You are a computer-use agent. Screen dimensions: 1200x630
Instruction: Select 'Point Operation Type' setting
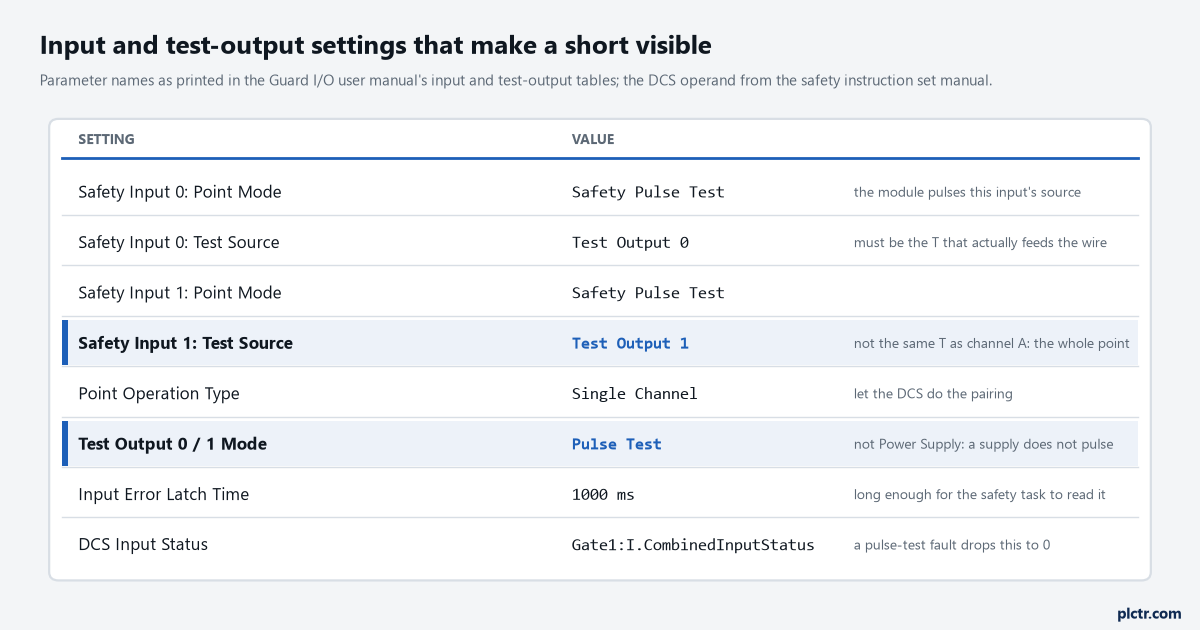point(159,393)
